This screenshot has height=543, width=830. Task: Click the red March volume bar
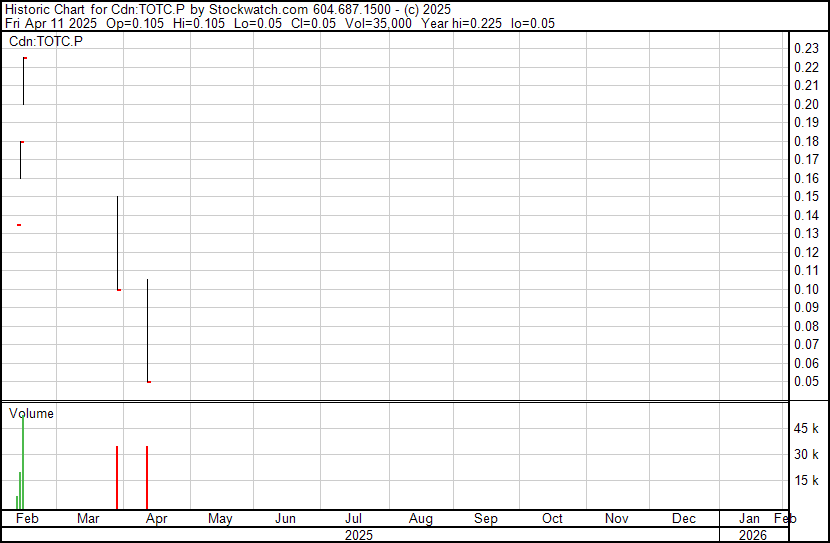pyautogui.click(x=117, y=477)
